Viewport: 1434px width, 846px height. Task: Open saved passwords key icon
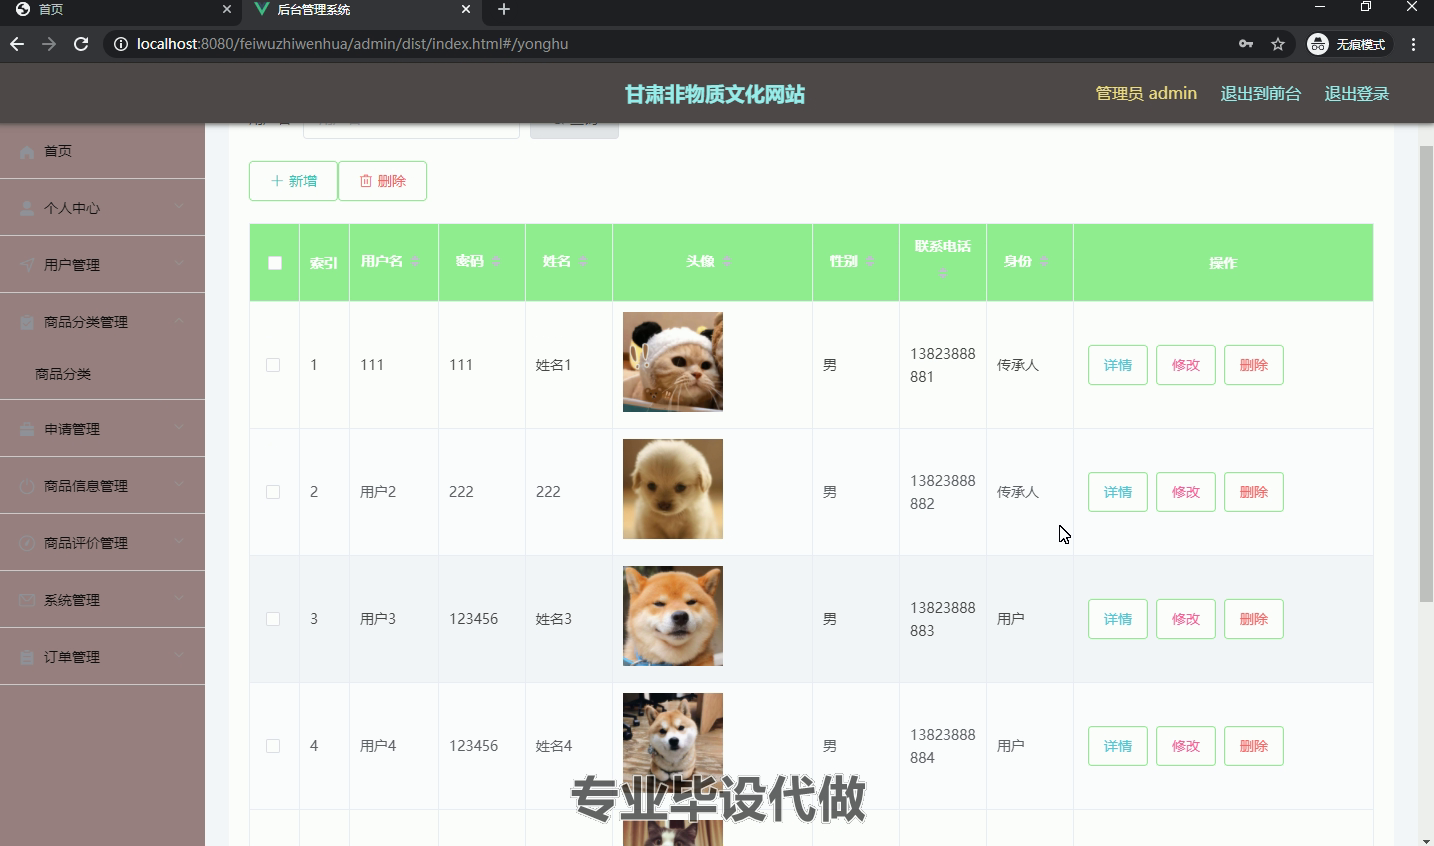click(1246, 44)
